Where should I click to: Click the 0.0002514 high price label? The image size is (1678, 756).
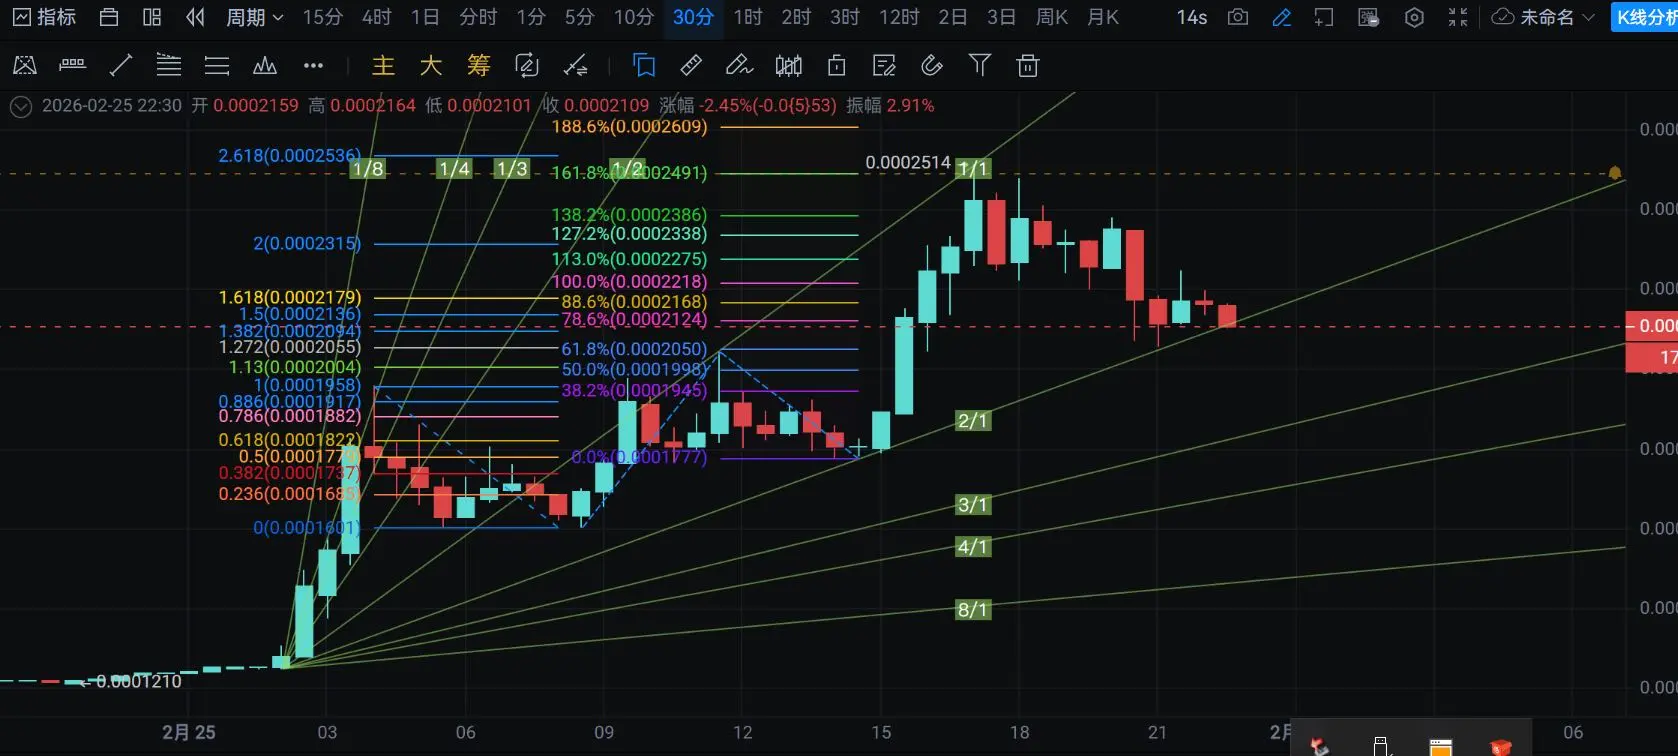pos(908,162)
